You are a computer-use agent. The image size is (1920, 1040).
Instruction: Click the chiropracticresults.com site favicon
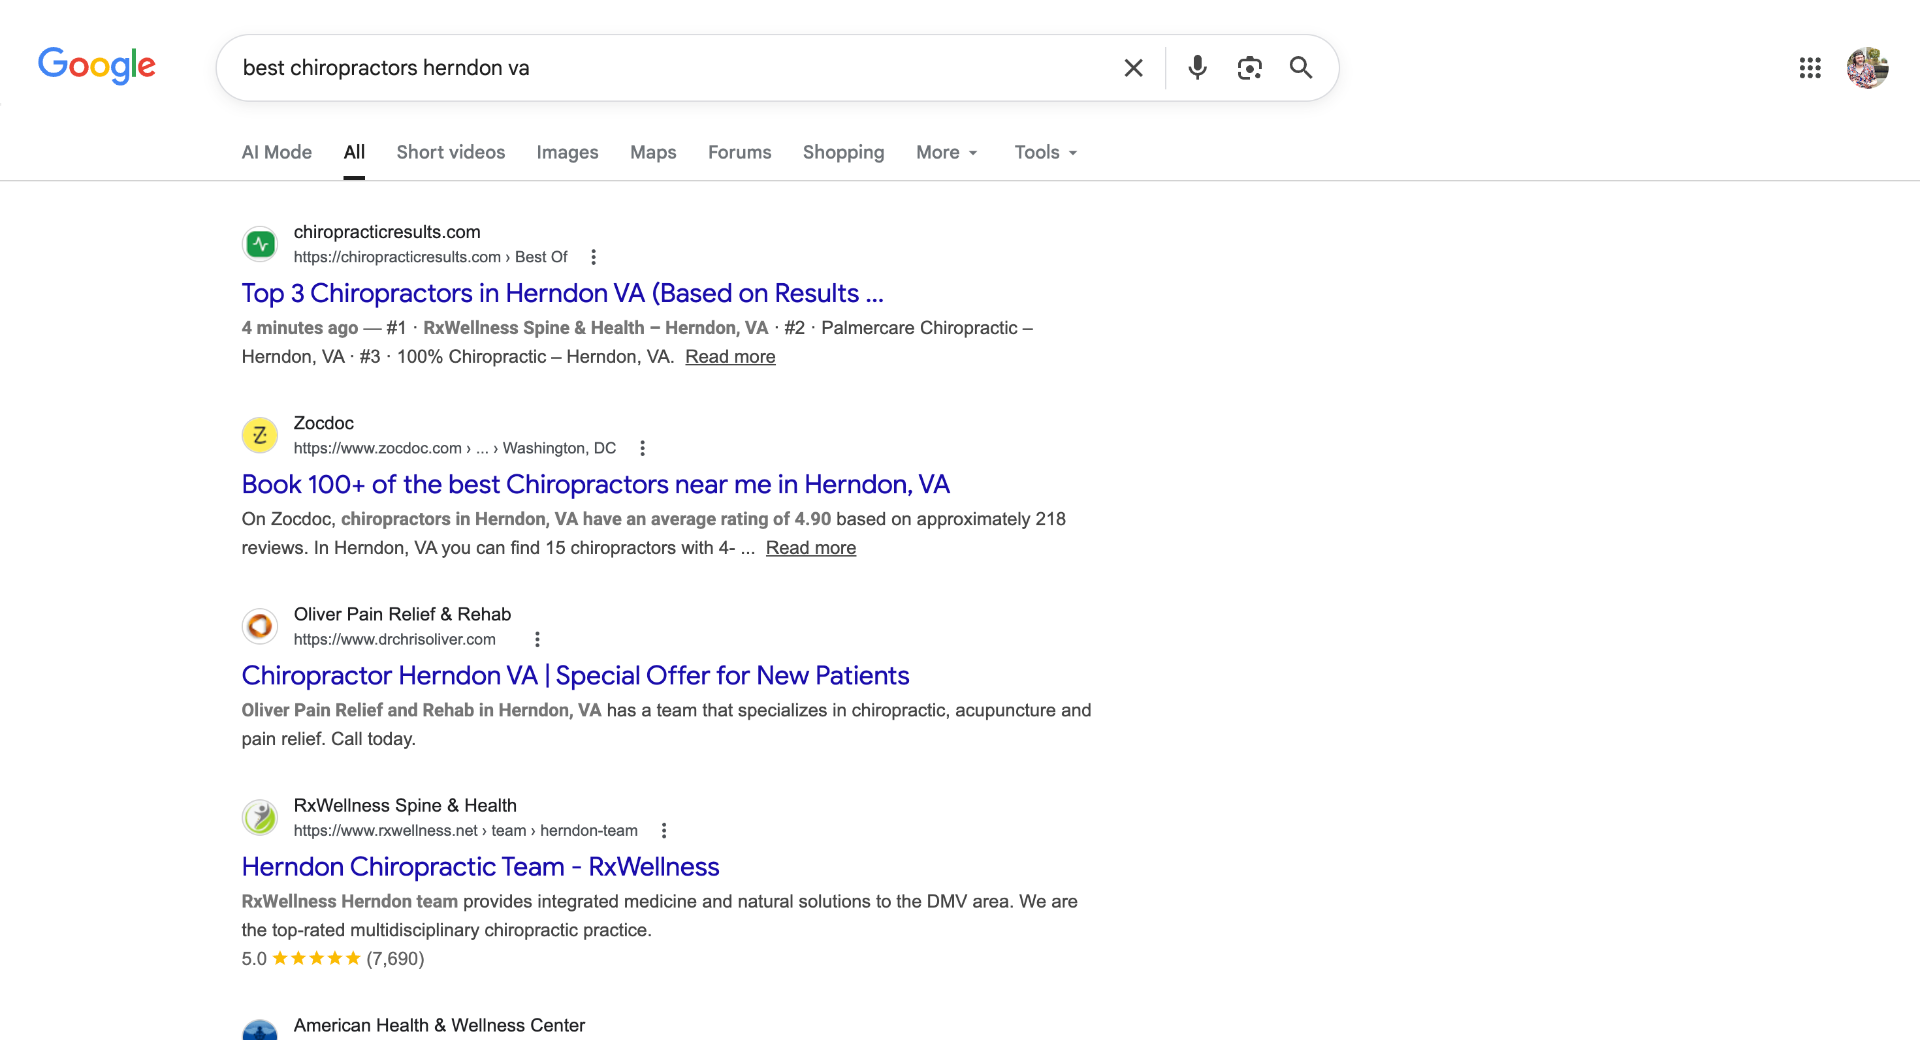[260, 243]
